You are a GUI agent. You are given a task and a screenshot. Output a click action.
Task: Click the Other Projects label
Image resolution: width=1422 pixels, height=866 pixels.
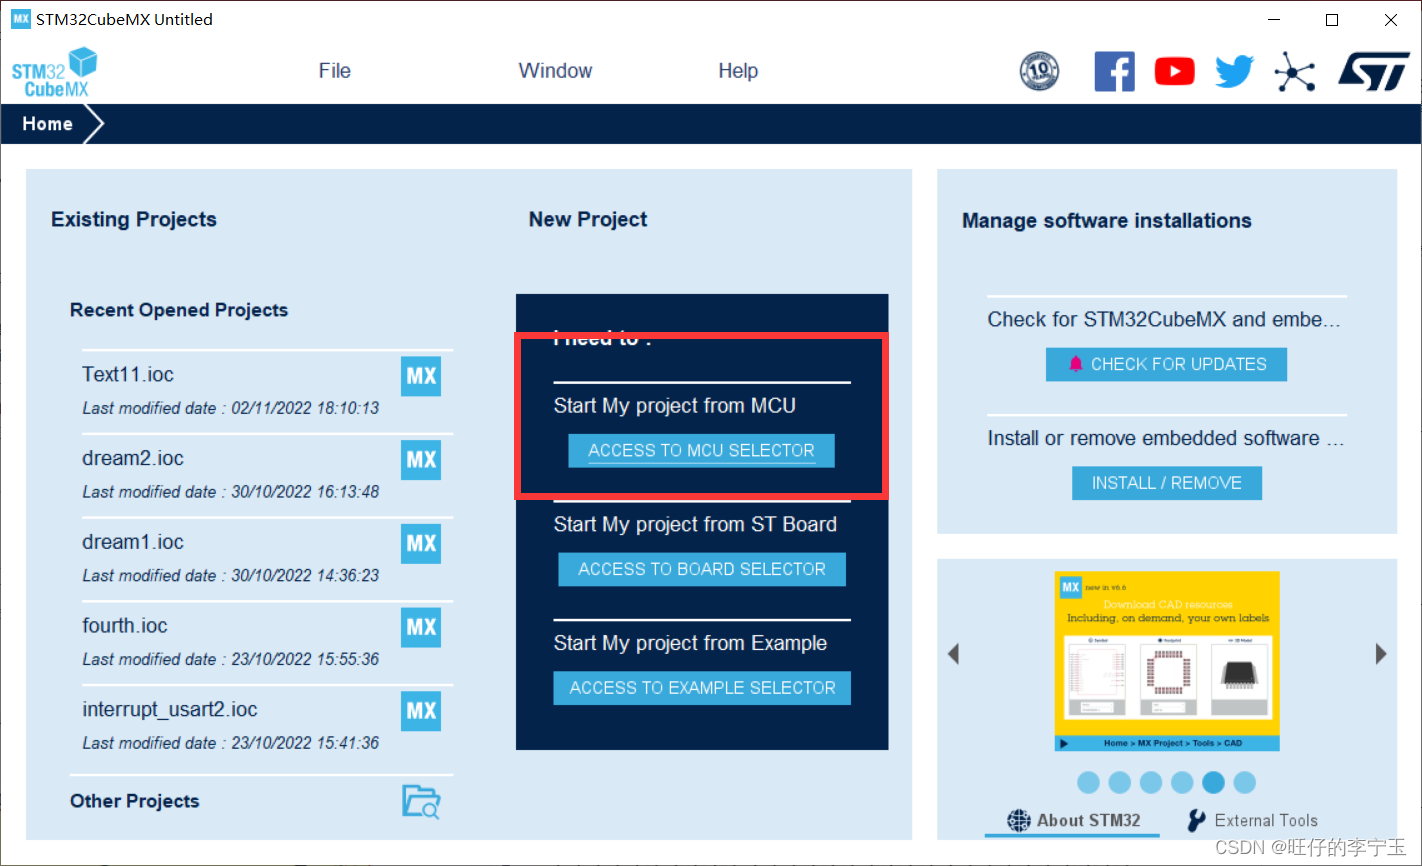click(135, 801)
